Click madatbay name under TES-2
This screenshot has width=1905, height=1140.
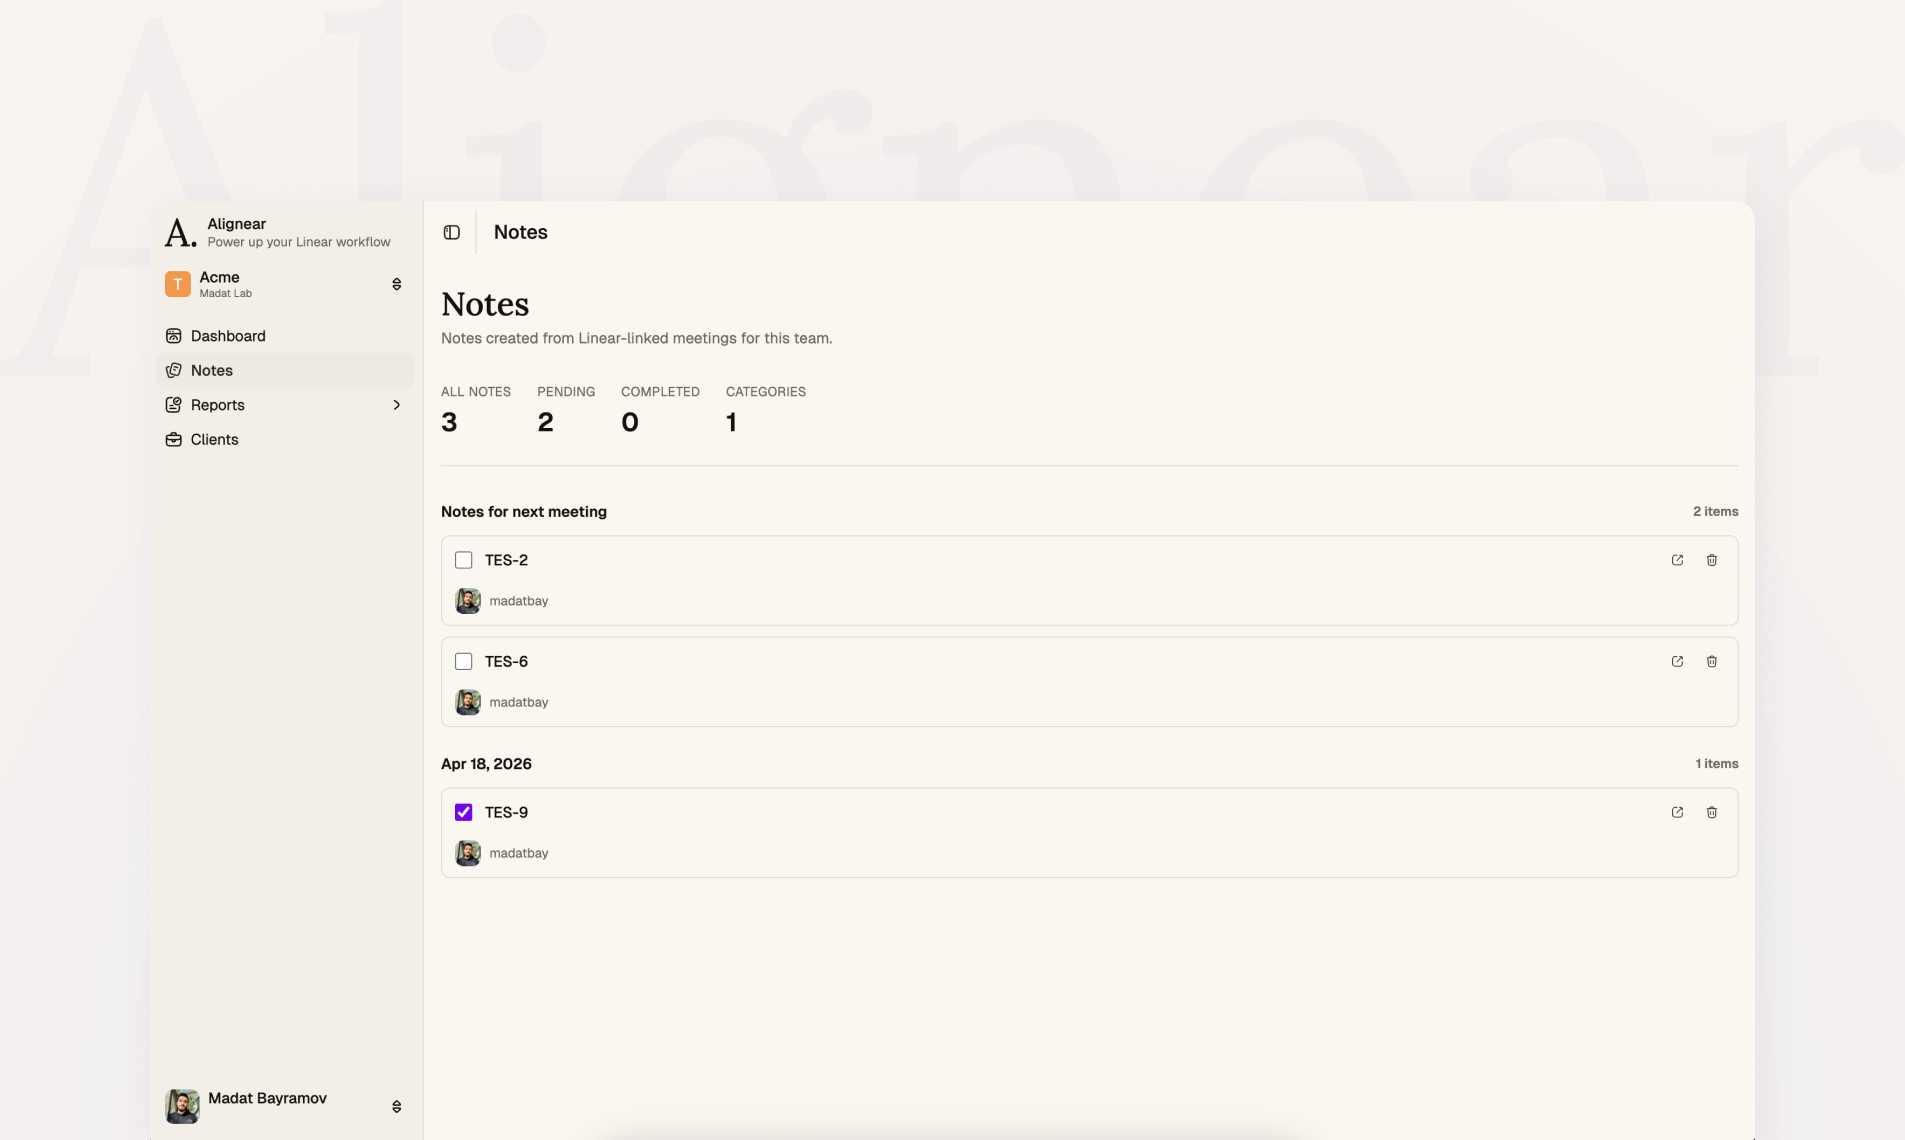coord(519,601)
